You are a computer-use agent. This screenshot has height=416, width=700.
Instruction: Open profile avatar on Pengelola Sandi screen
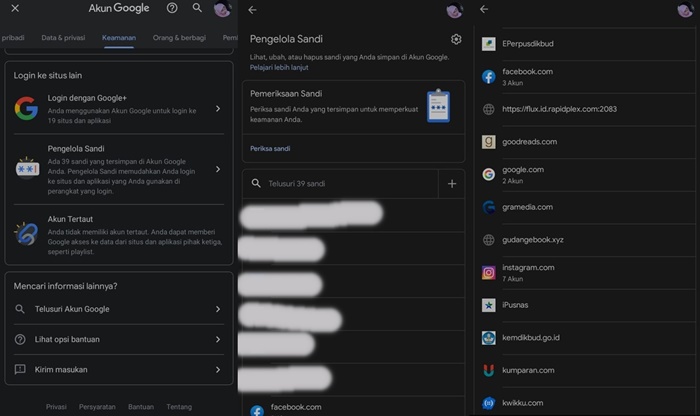(454, 10)
